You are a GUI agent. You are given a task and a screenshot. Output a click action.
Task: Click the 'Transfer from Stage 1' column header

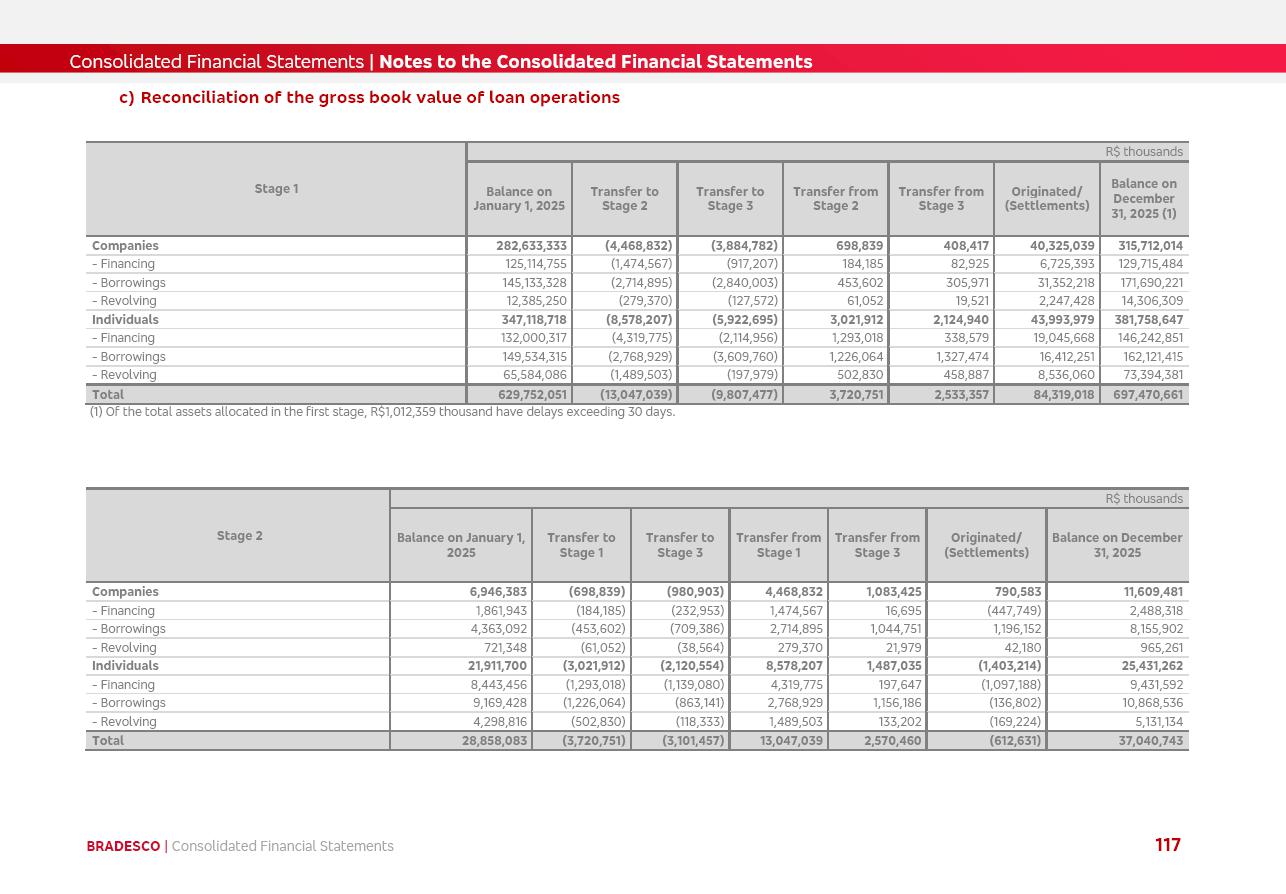click(778, 545)
